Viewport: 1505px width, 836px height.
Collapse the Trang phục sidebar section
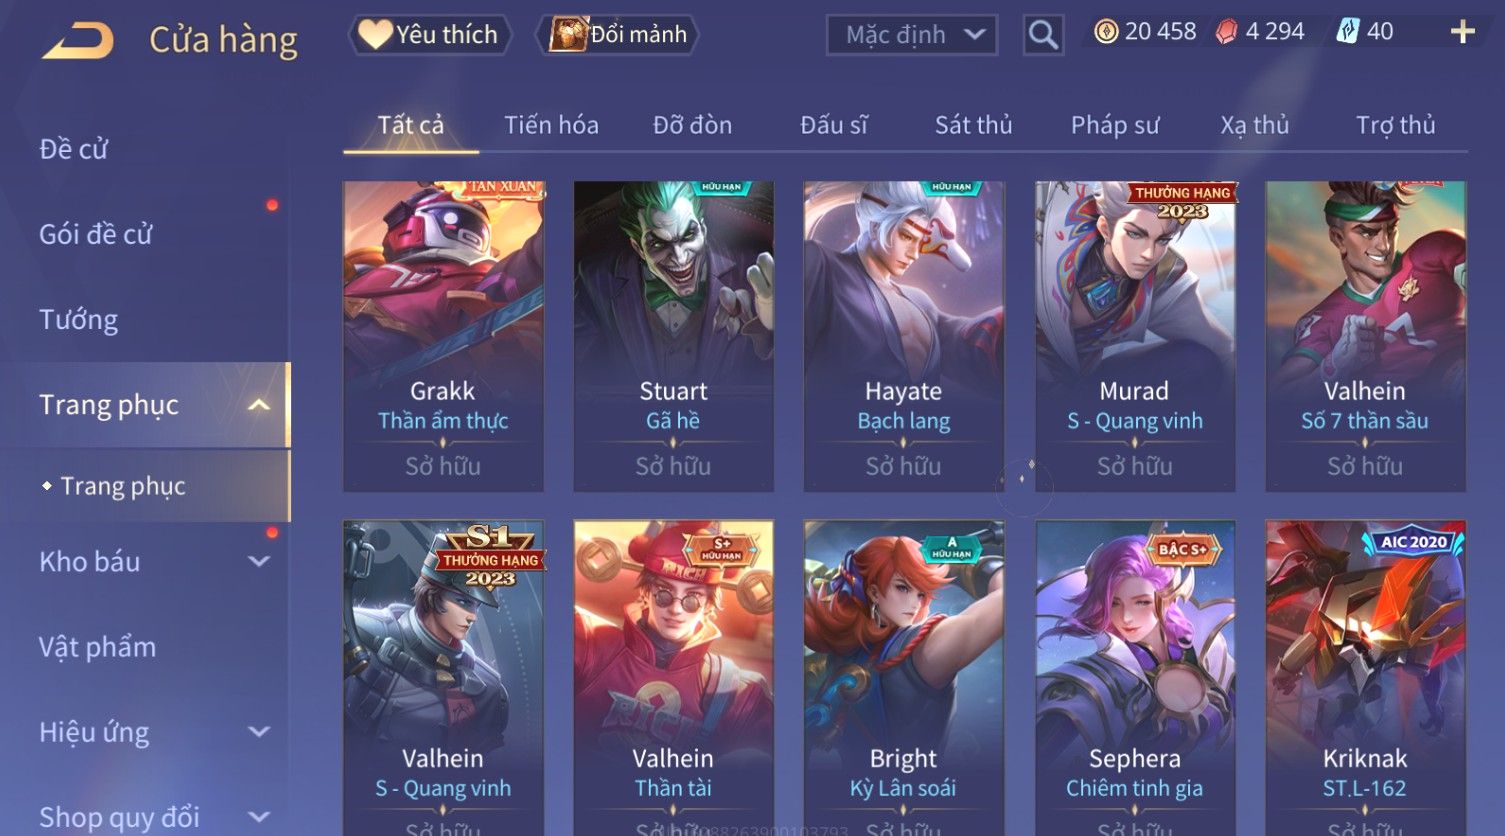tap(258, 405)
